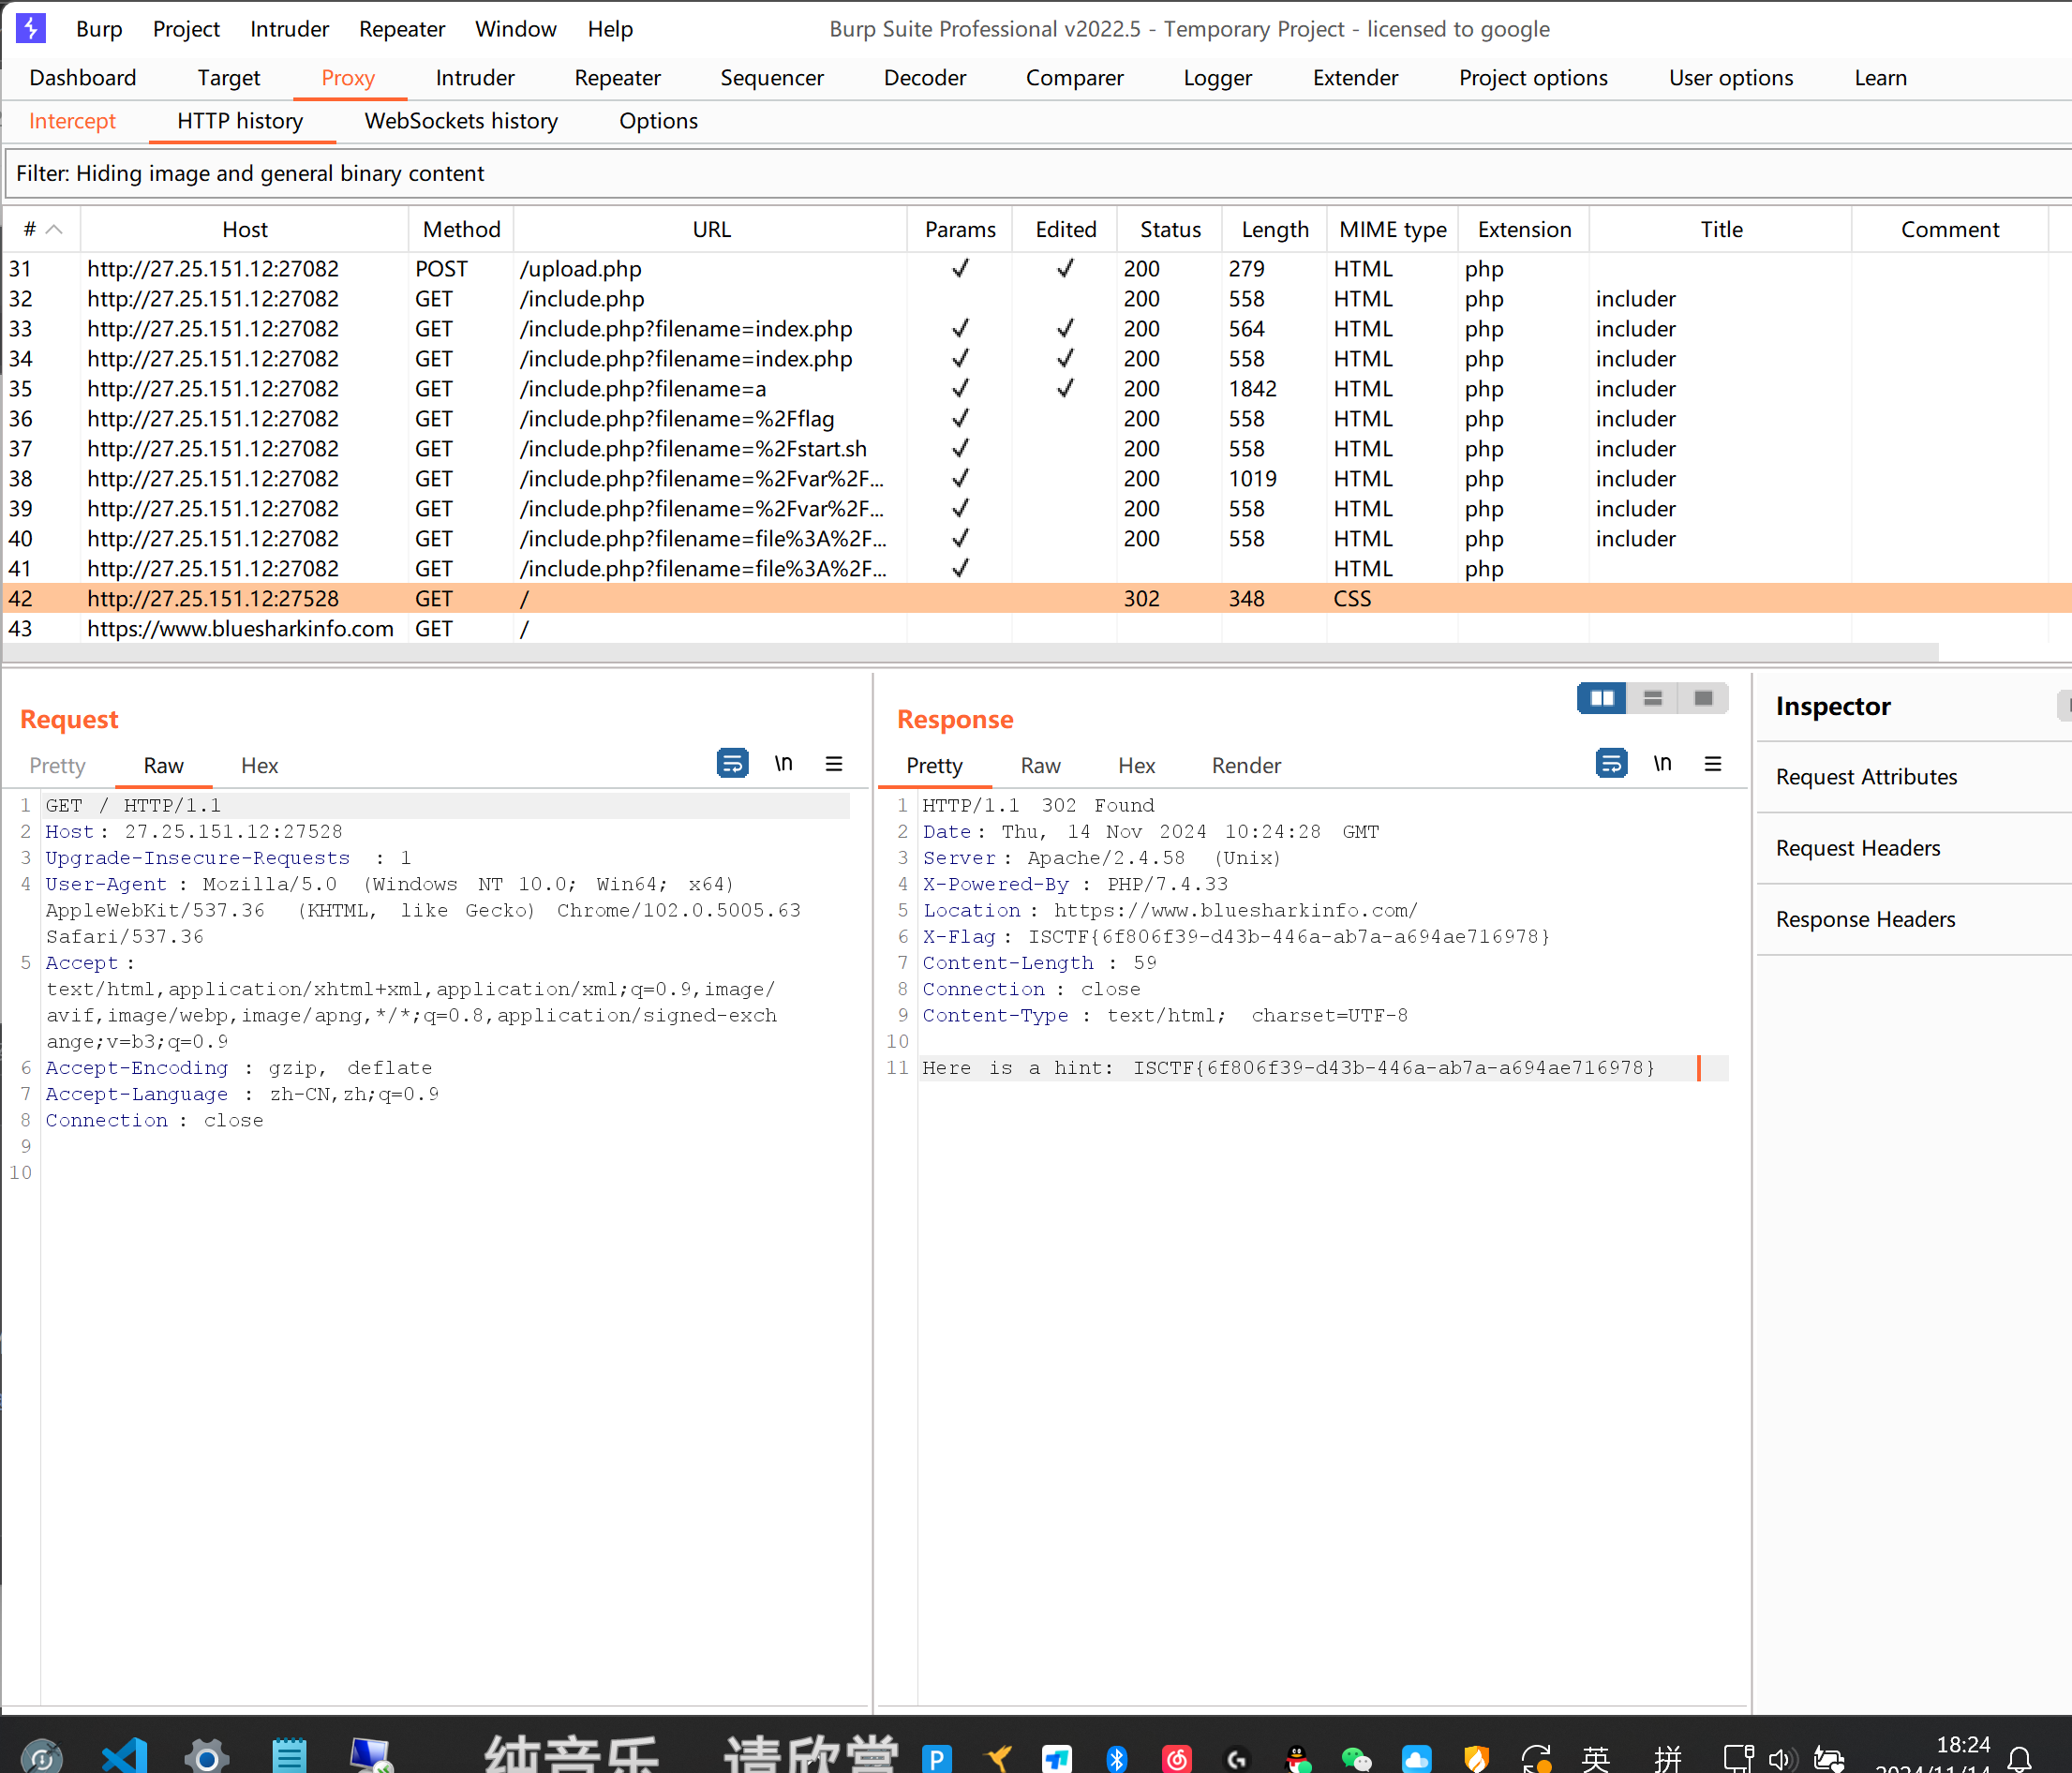Toggle word wrap icon in Request panel
Viewport: 2072px width, 1773px height.
(732, 764)
